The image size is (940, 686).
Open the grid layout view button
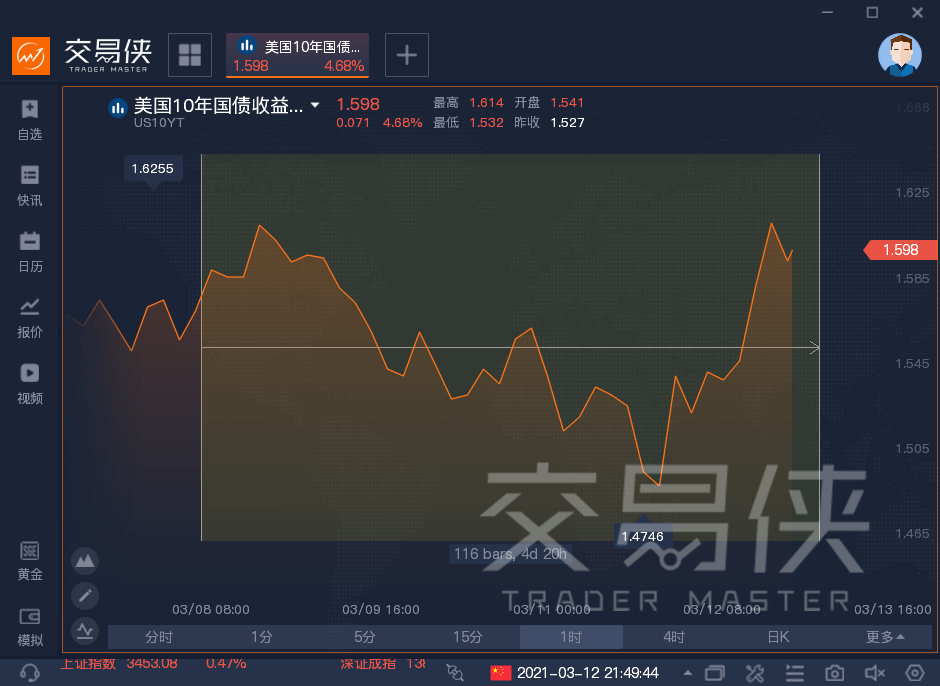tap(190, 55)
